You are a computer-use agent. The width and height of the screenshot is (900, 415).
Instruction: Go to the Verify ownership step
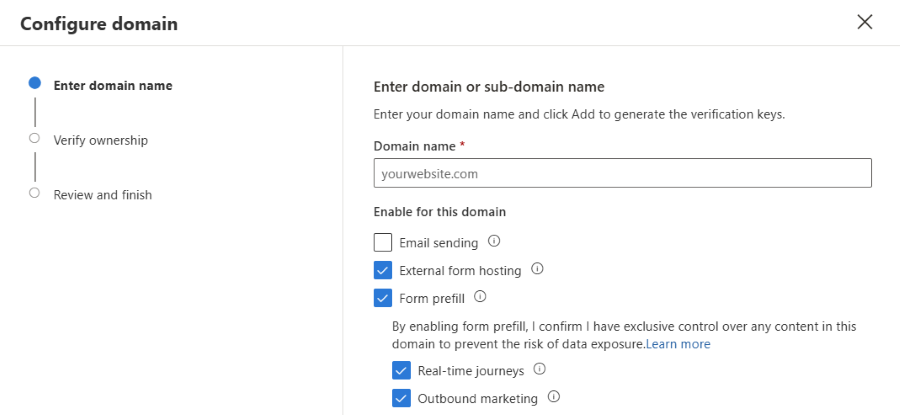[x=100, y=140]
